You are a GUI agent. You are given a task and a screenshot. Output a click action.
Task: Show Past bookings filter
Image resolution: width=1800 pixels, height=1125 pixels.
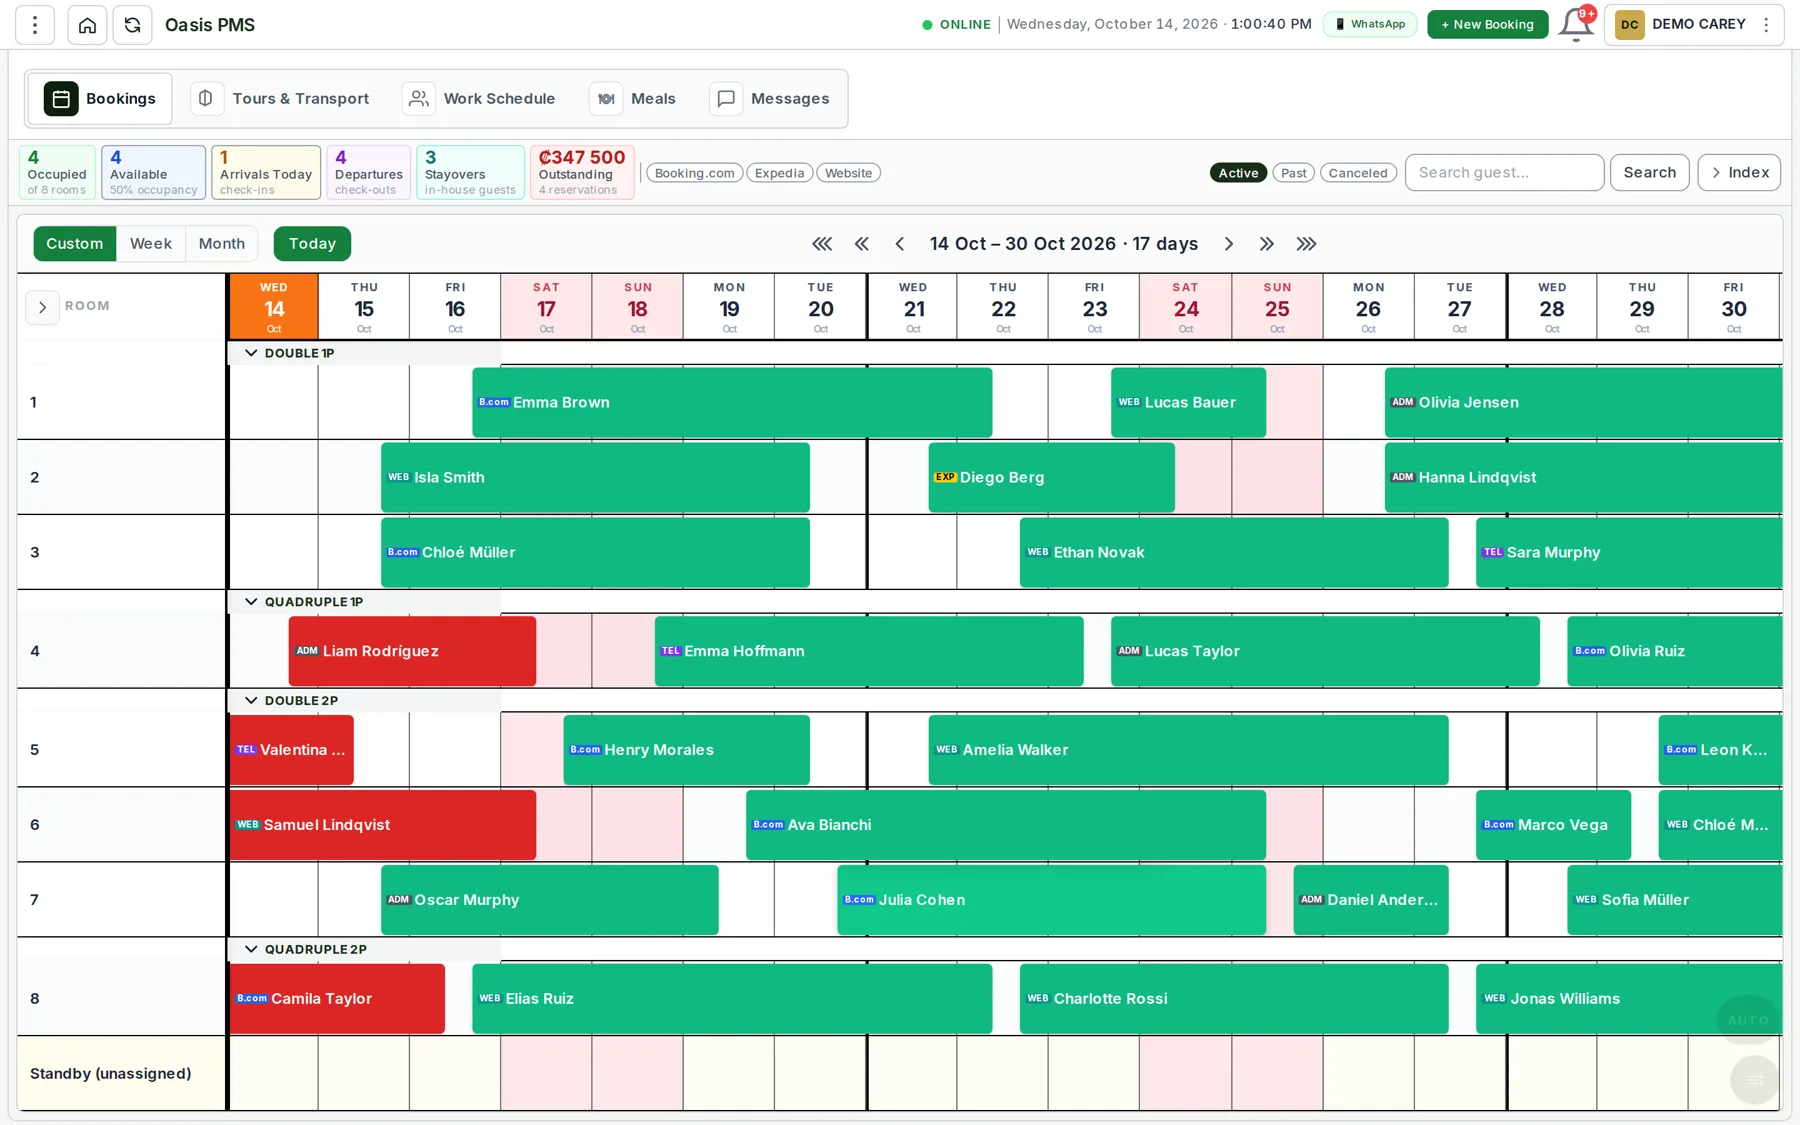coord(1294,173)
